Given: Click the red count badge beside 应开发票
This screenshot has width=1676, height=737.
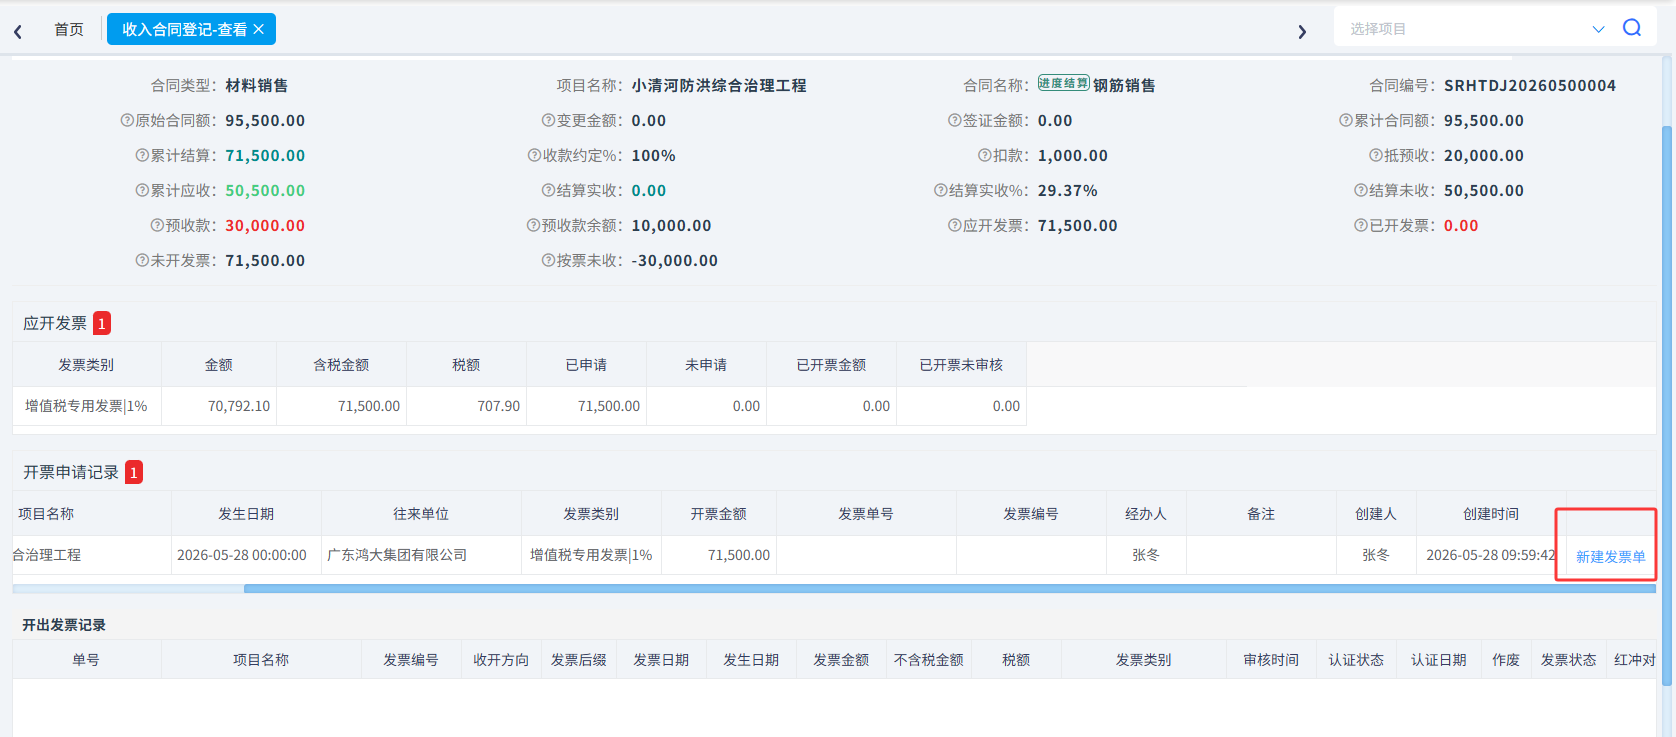Looking at the screenshot, I should point(102,323).
